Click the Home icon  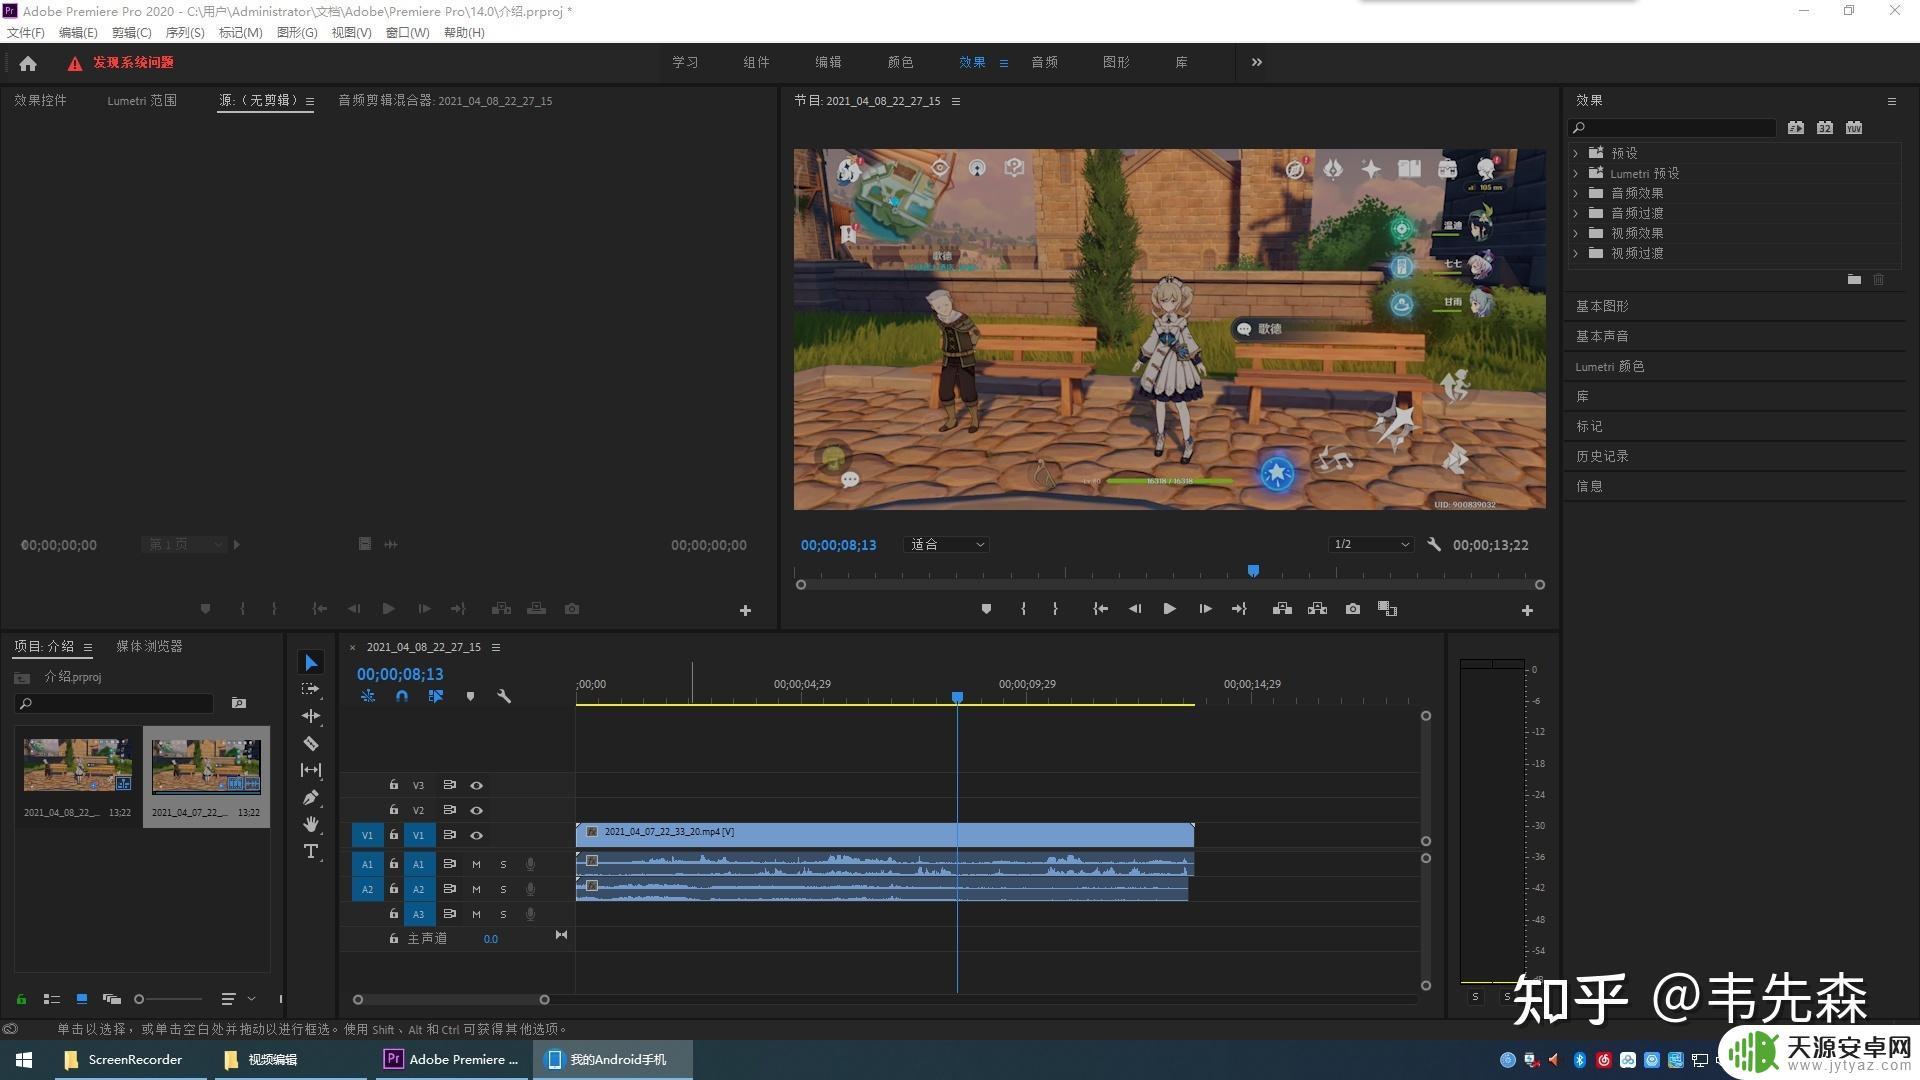[28, 63]
